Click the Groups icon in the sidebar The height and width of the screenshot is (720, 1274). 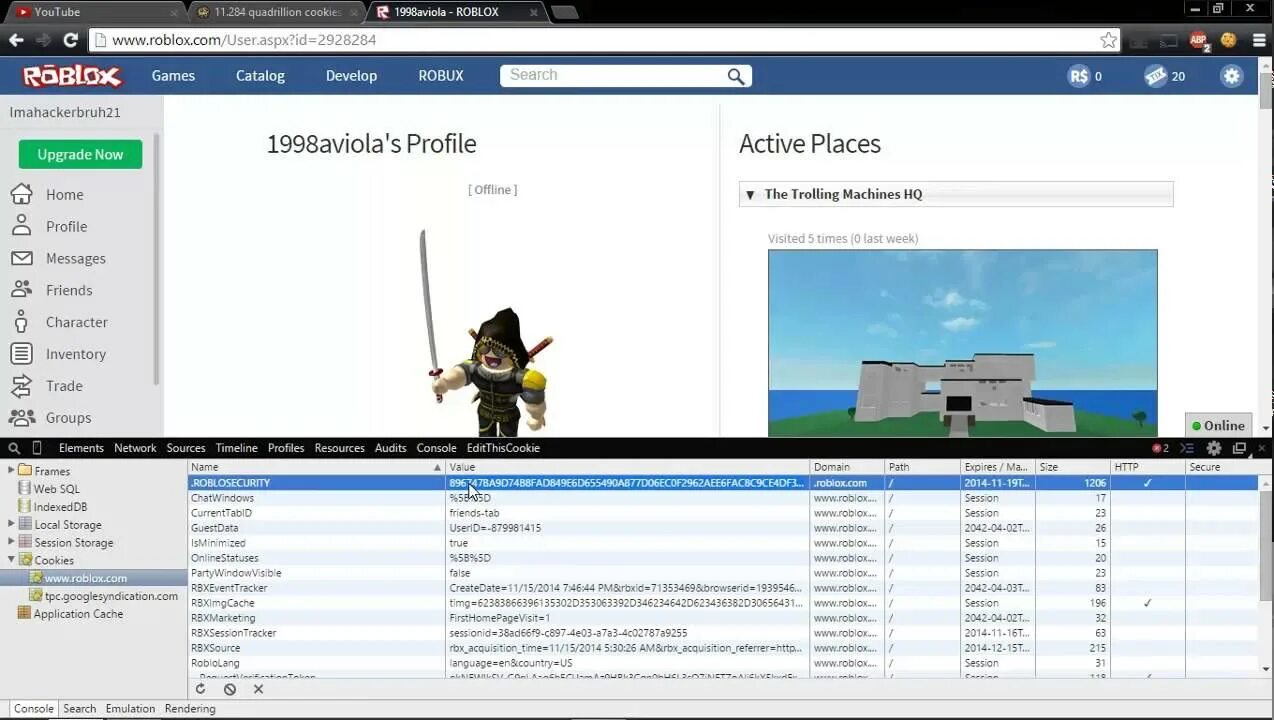click(21, 418)
